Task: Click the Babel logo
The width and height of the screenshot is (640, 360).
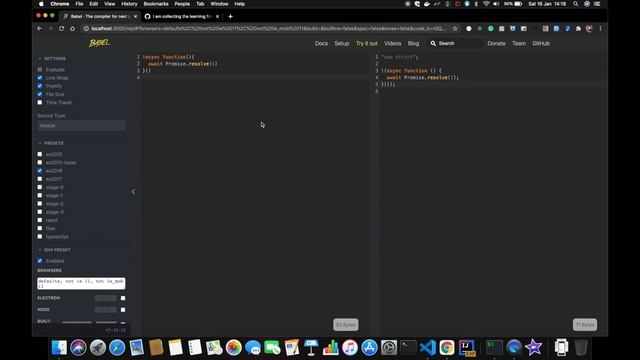Action: [x=99, y=43]
